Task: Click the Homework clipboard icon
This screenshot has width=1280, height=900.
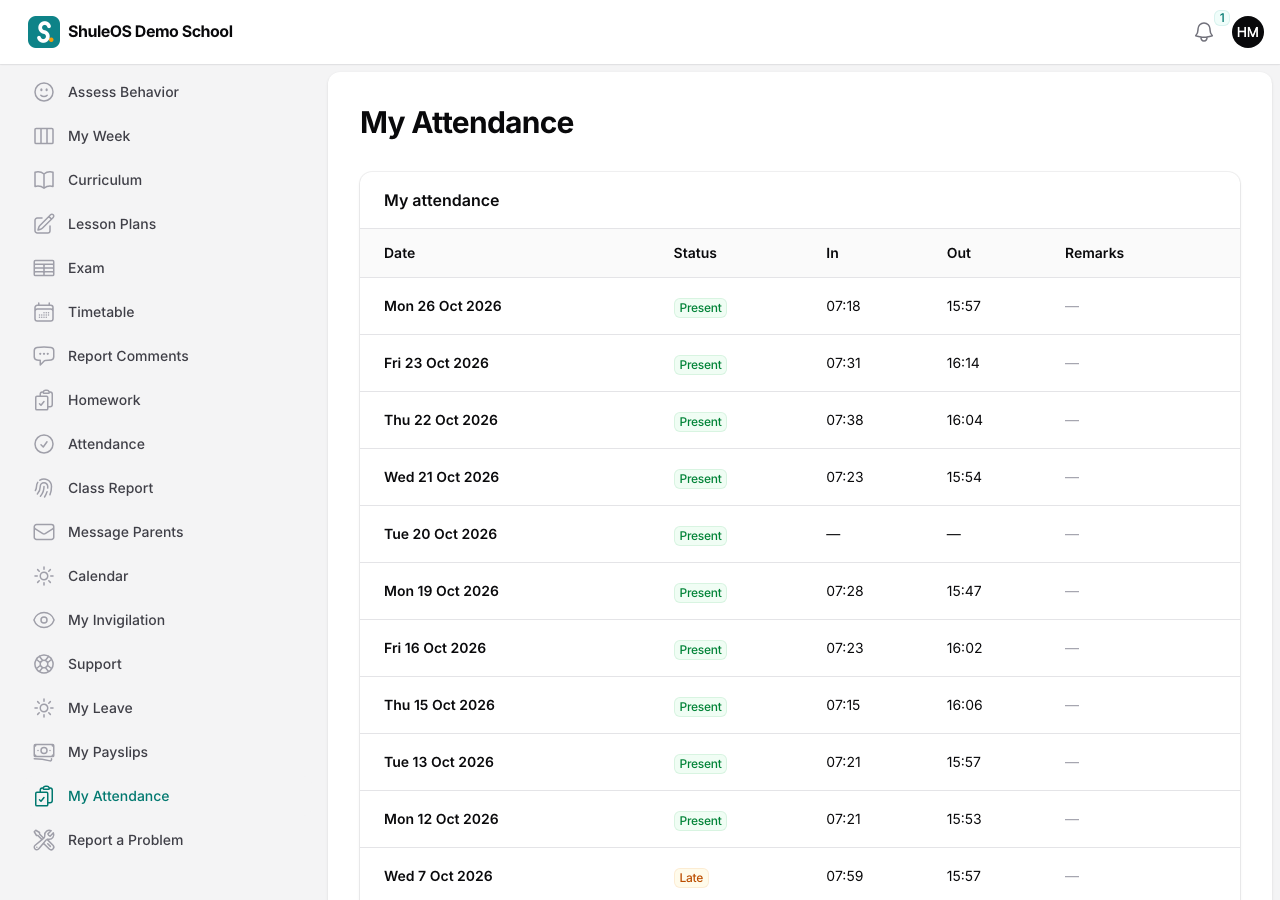Action: [44, 400]
